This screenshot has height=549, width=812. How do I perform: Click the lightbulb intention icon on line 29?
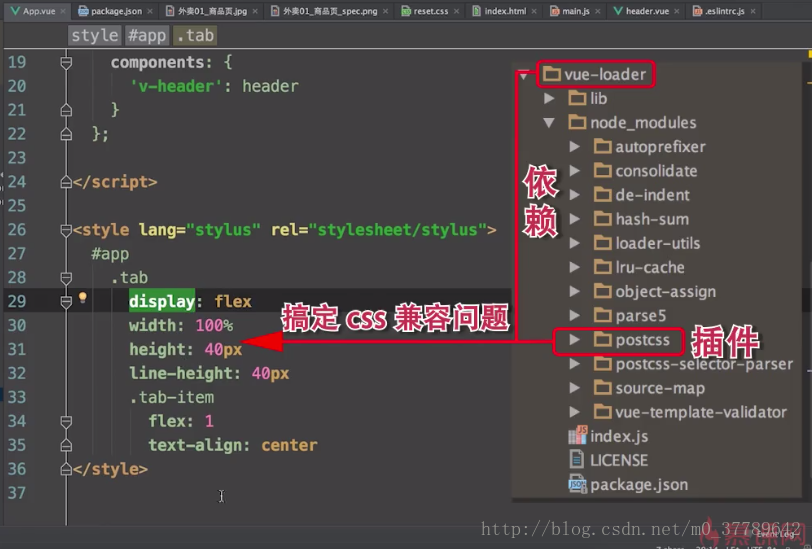tap(82, 297)
